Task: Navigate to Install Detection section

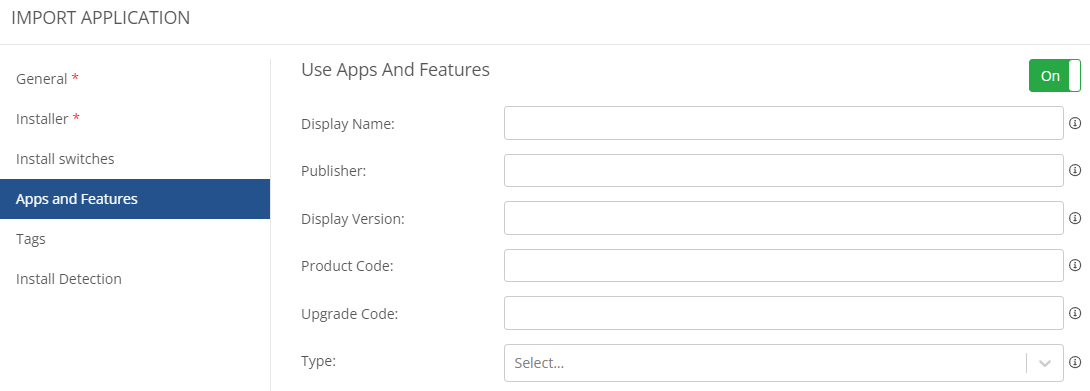Action: 135,279
